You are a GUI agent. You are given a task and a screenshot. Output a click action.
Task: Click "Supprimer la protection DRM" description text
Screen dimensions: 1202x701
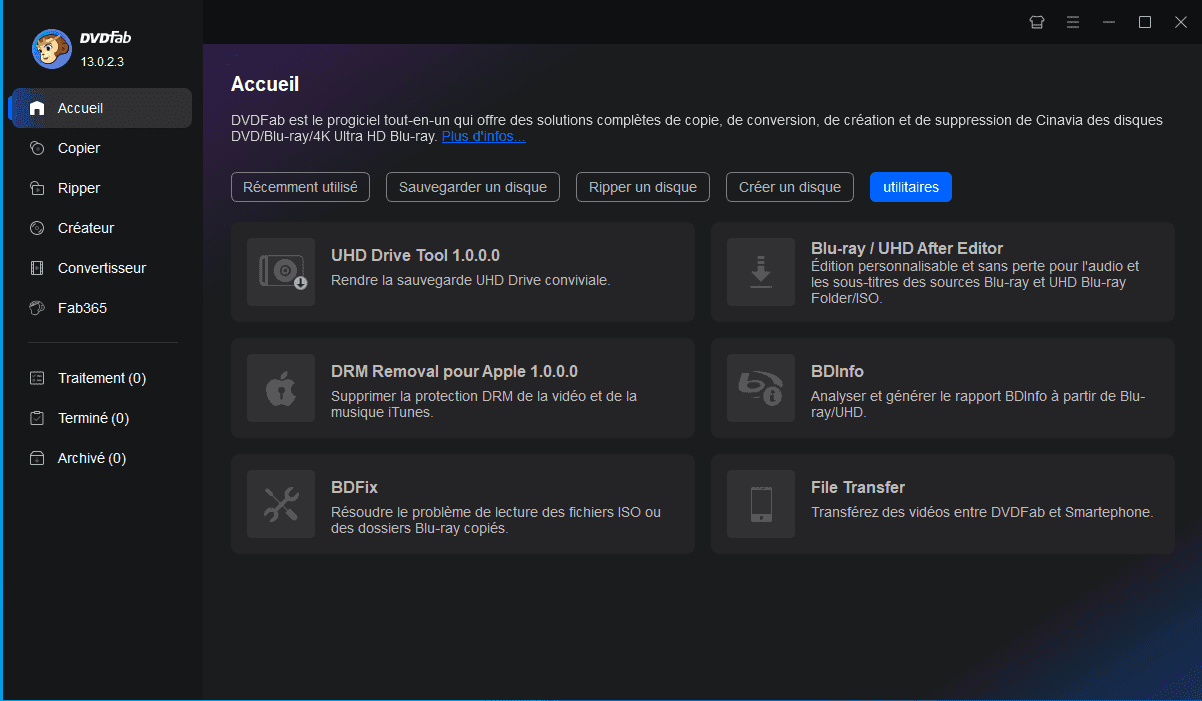(484, 404)
